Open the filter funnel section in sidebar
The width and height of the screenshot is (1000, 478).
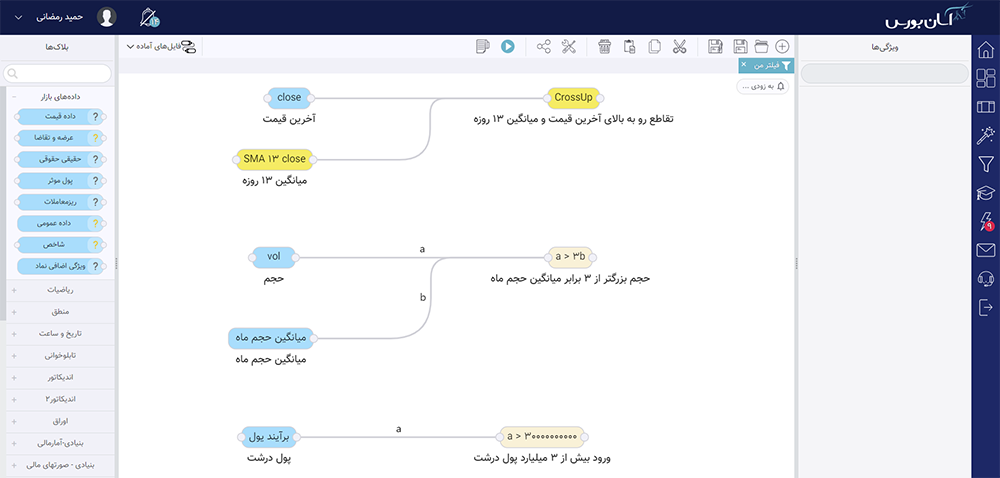985,164
